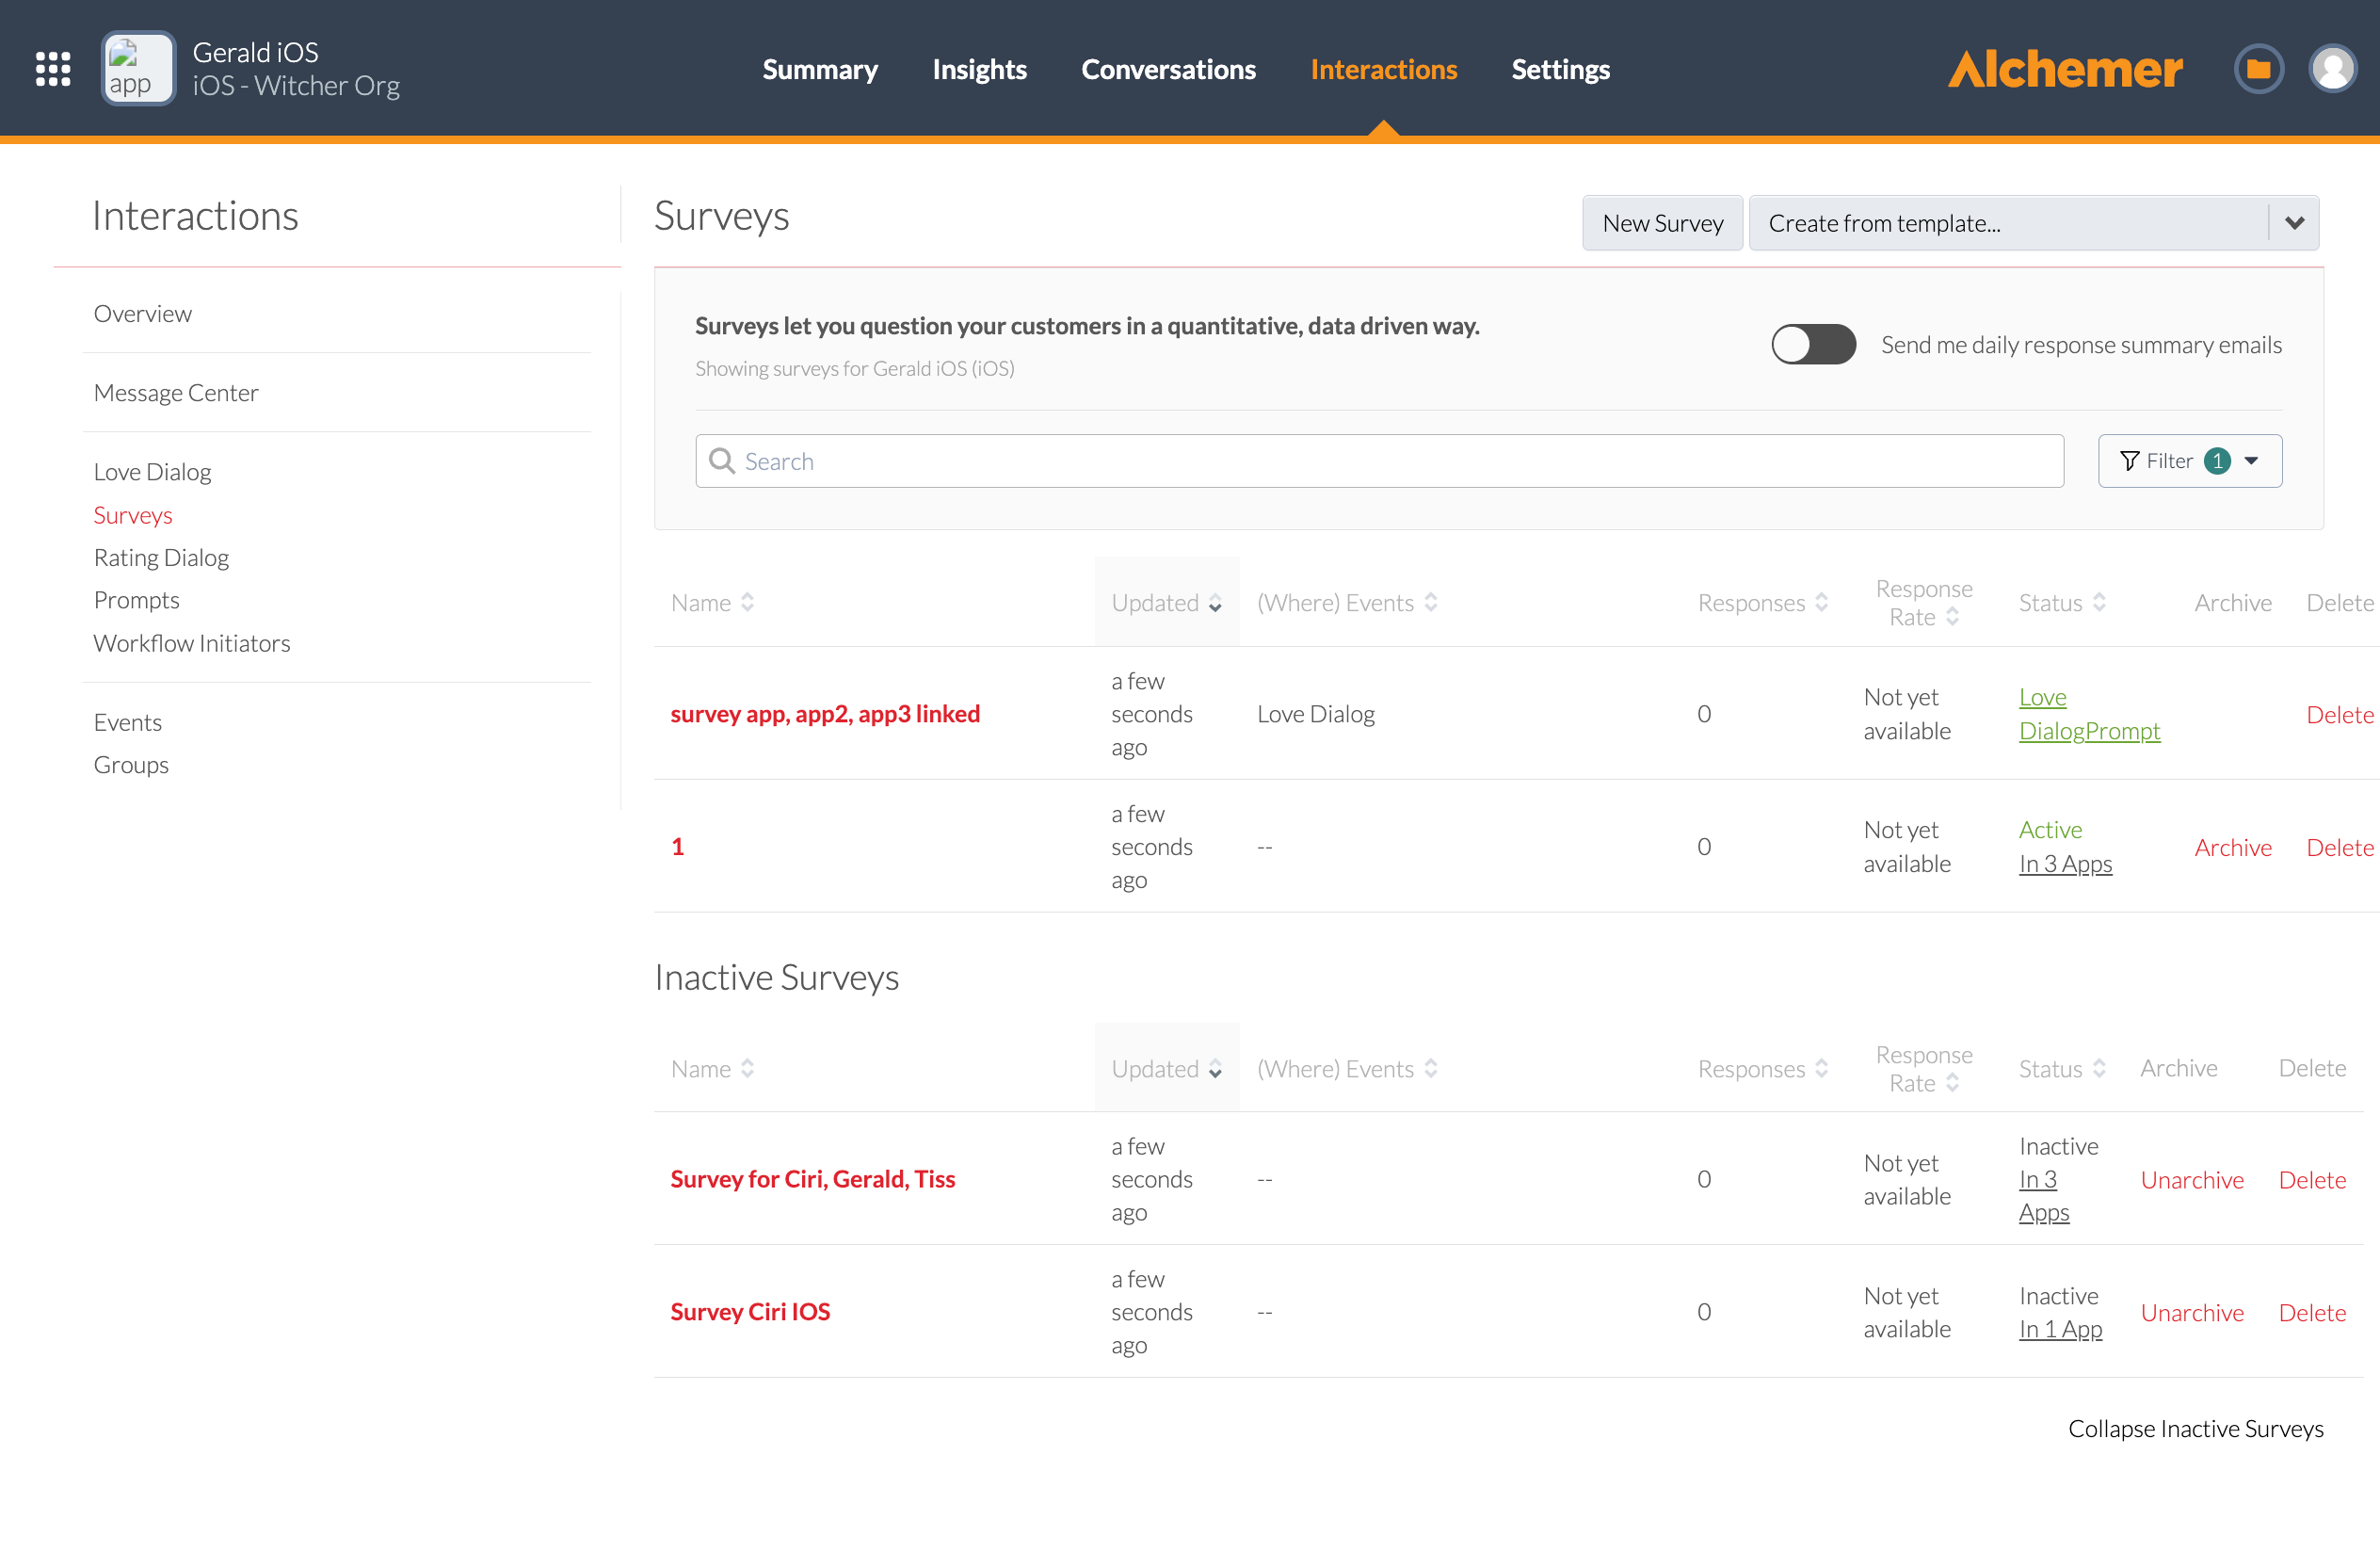The image size is (2380, 1552).
Task: Sort active surveys by Updated arrow
Action: (x=1215, y=603)
